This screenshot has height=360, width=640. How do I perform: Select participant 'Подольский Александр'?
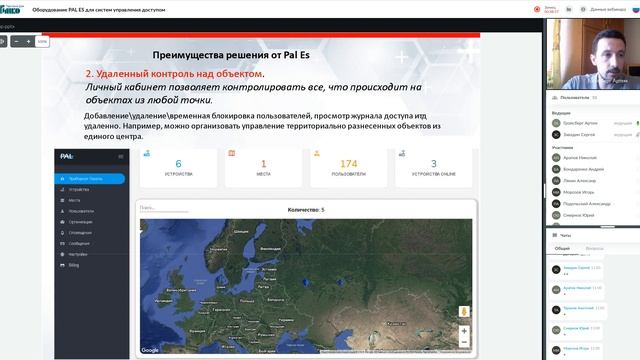click(587, 203)
